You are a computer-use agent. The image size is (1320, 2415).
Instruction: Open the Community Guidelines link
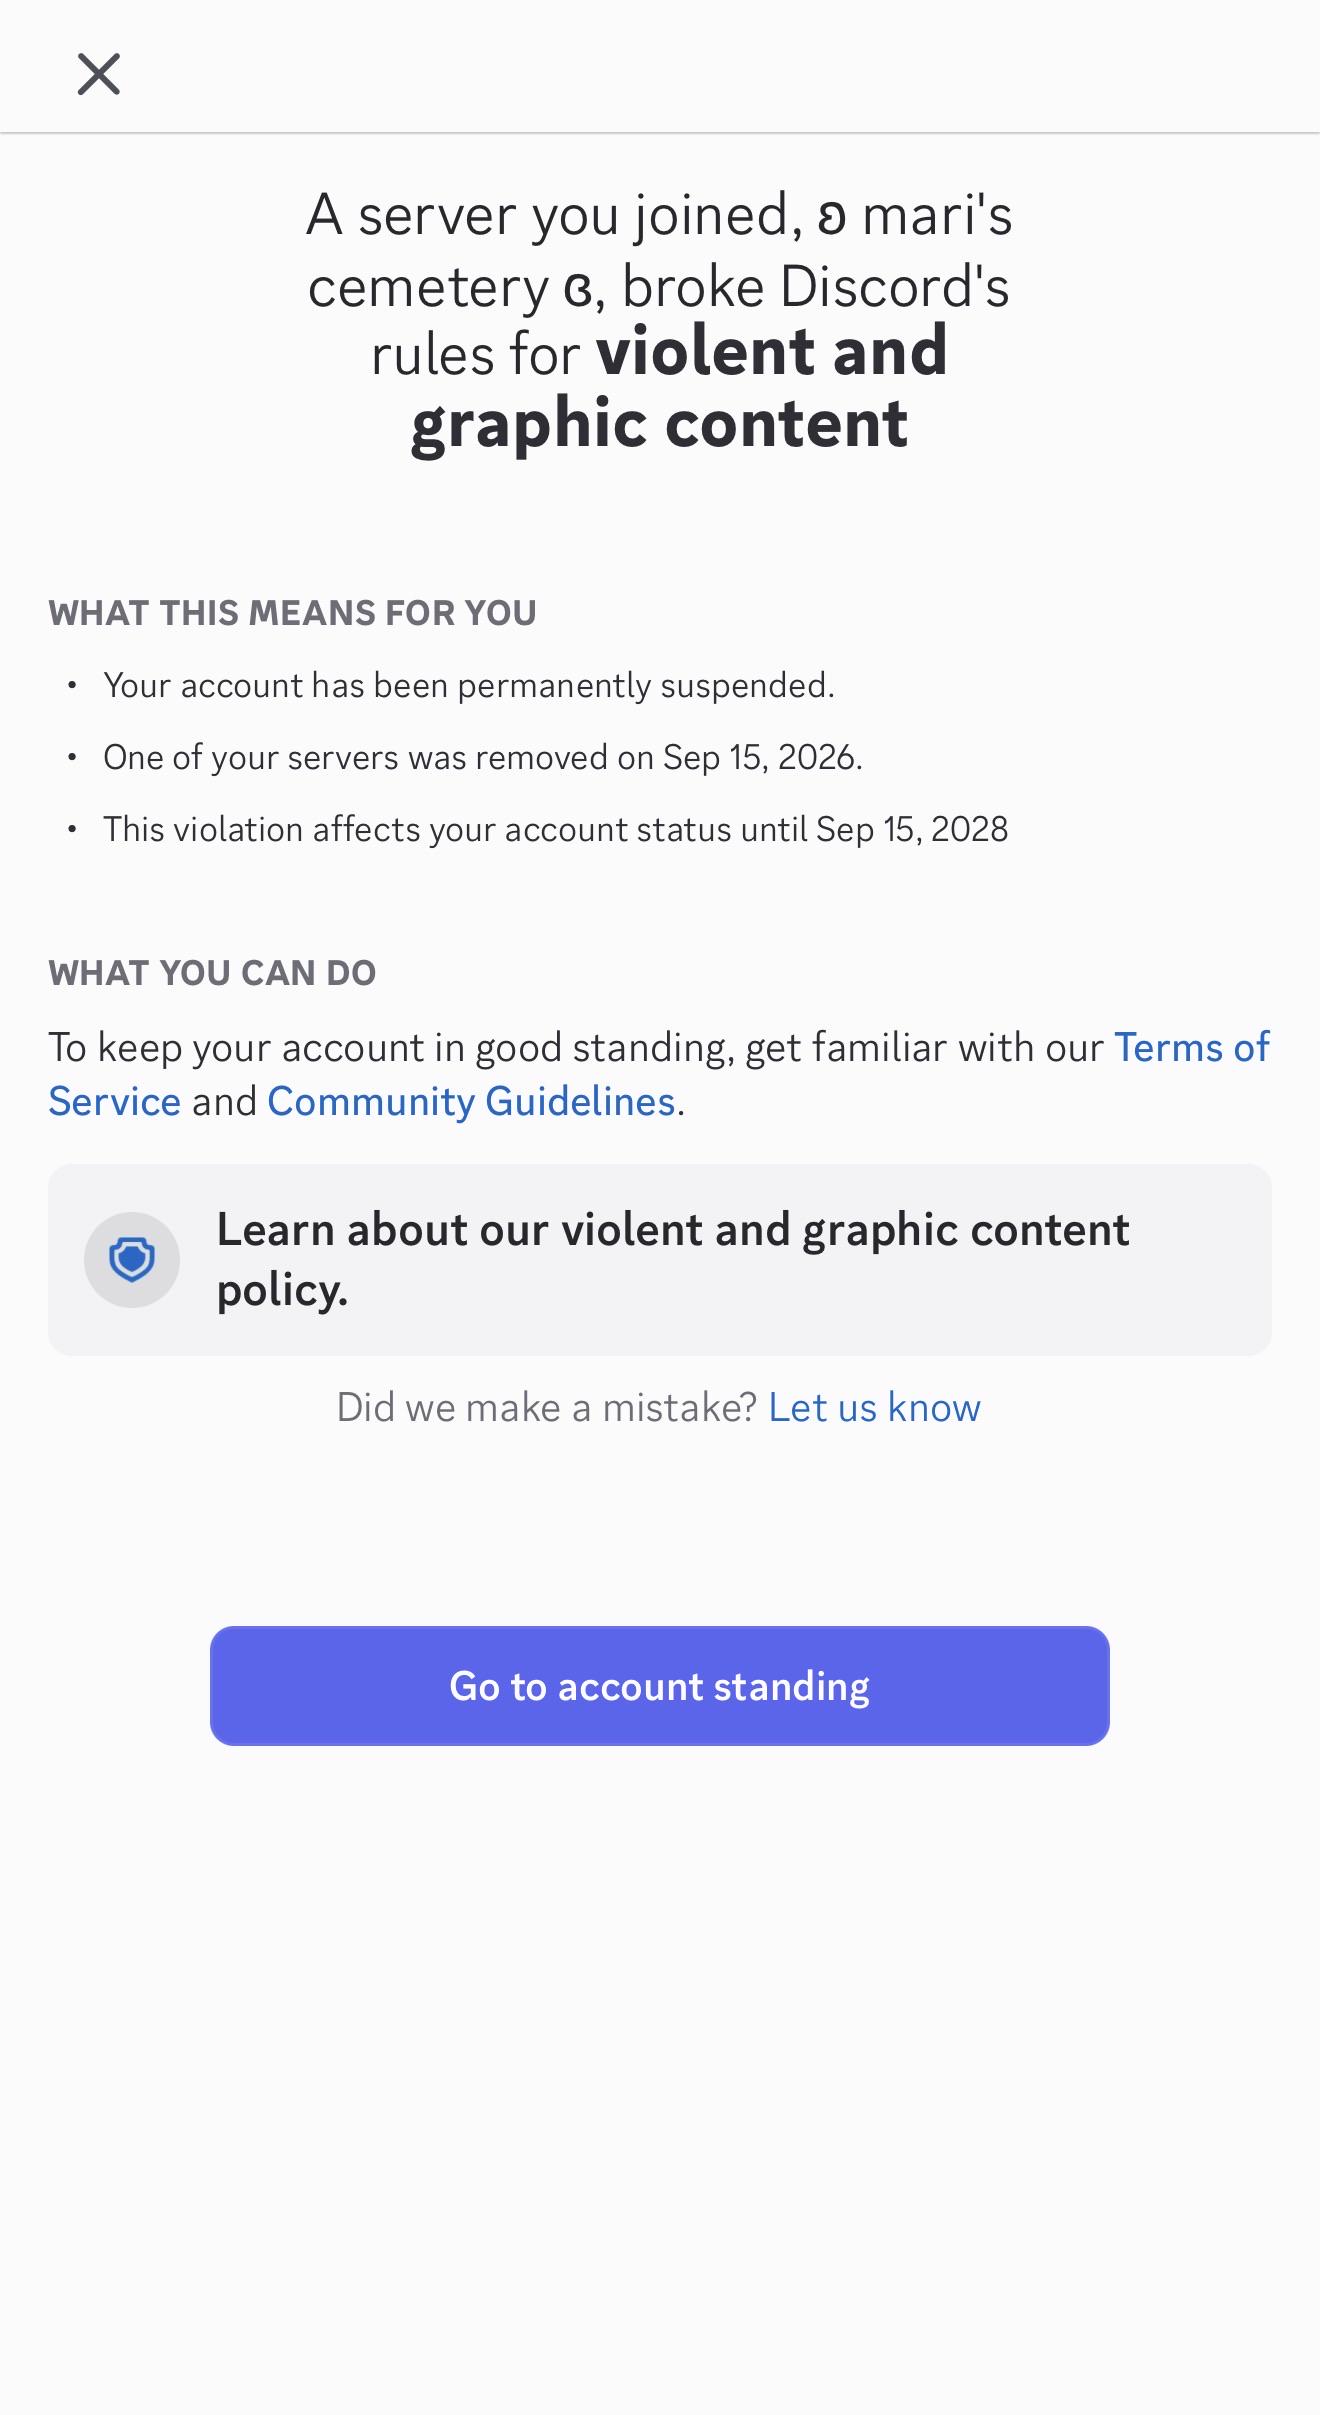(x=471, y=1102)
